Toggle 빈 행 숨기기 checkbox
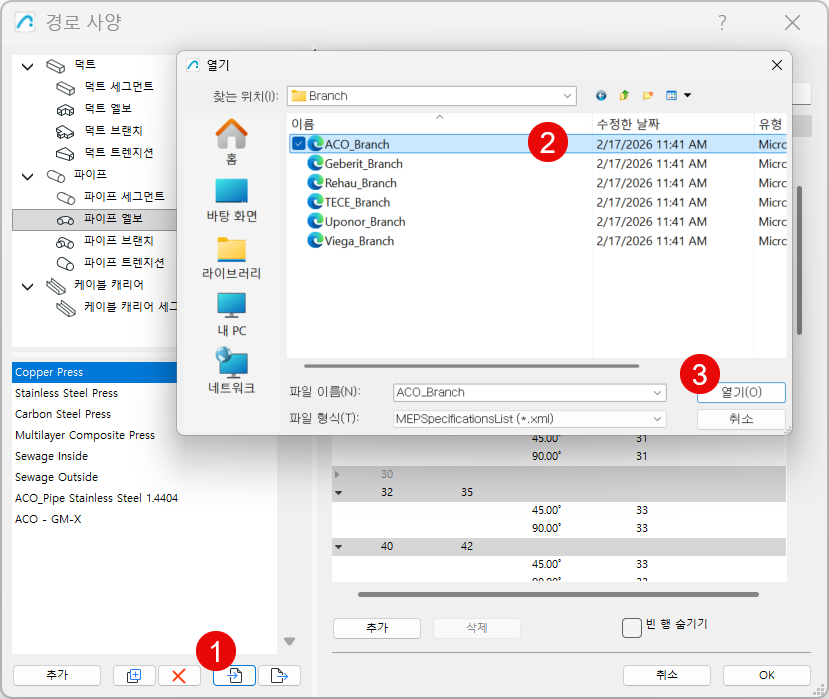Viewport: 829px width, 699px height. point(632,628)
